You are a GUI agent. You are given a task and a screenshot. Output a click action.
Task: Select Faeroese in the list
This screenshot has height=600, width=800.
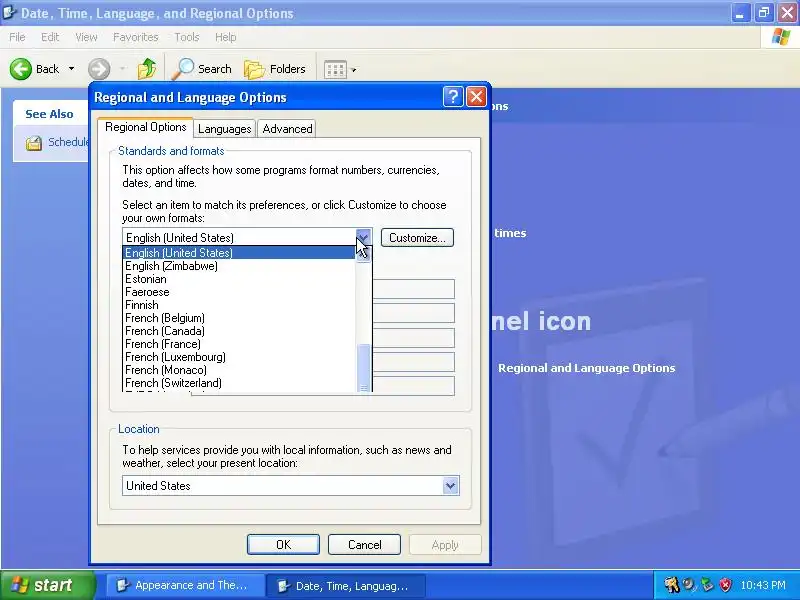coord(239,292)
